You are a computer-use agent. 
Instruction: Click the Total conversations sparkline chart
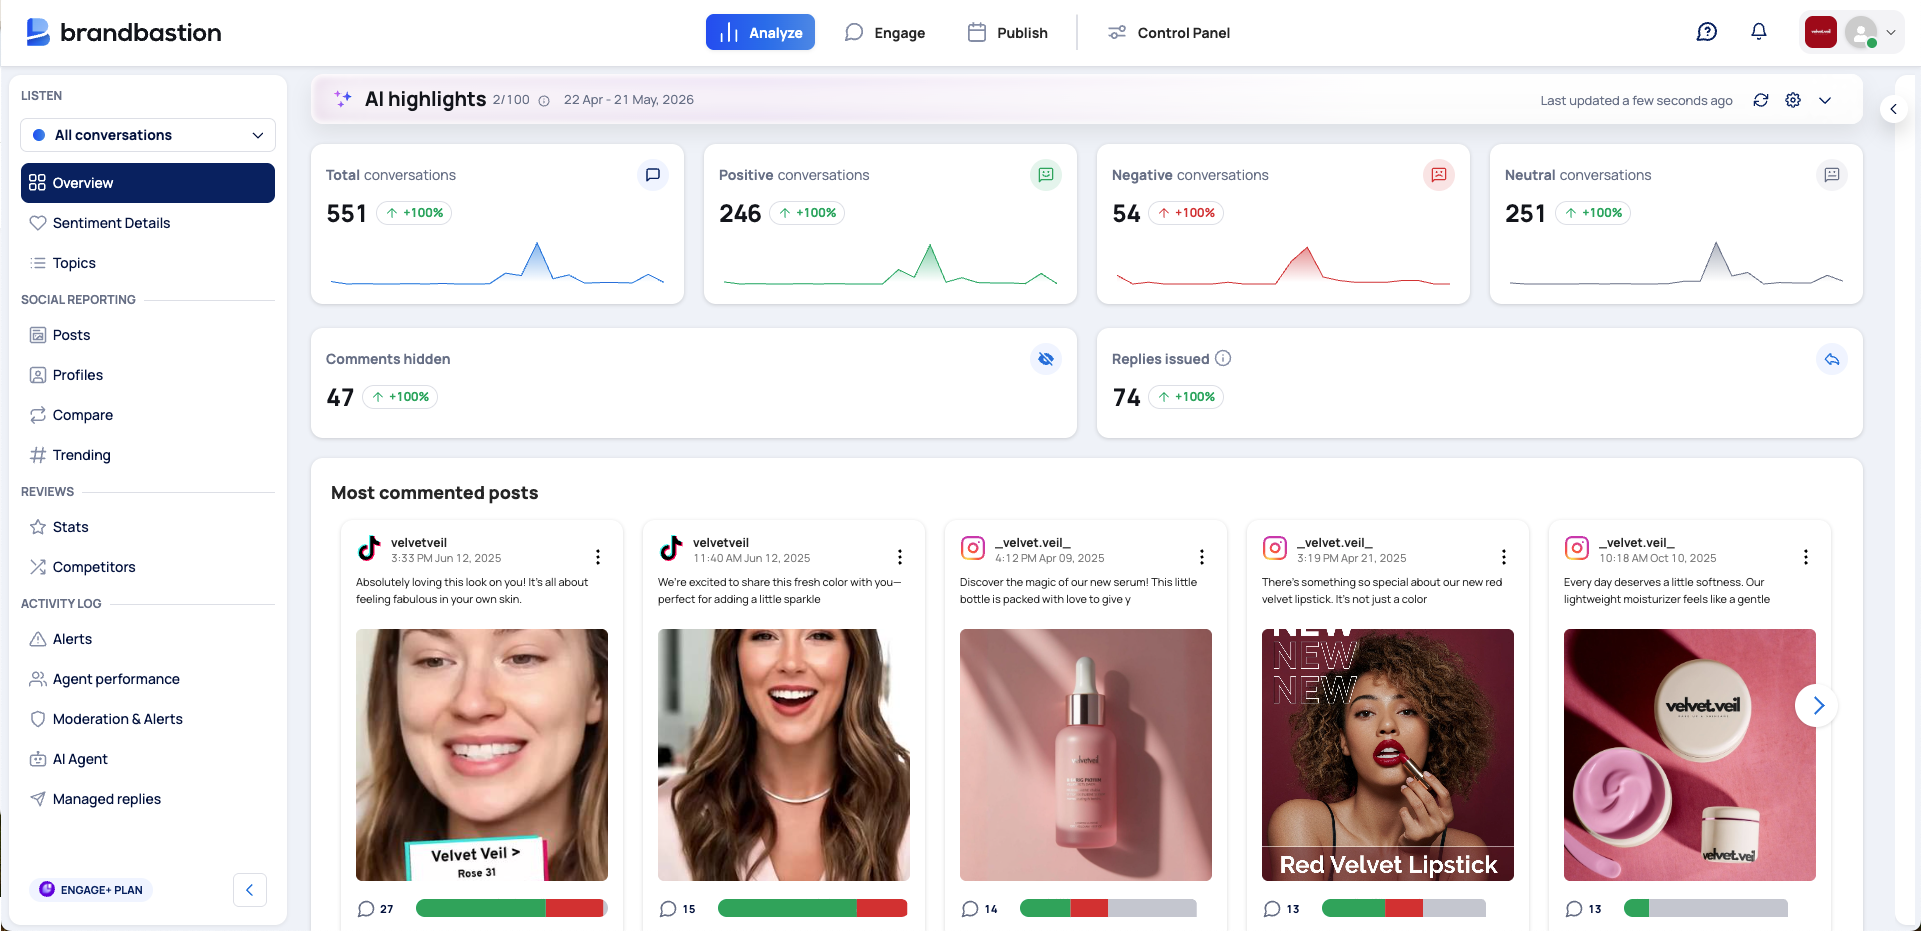(497, 264)
